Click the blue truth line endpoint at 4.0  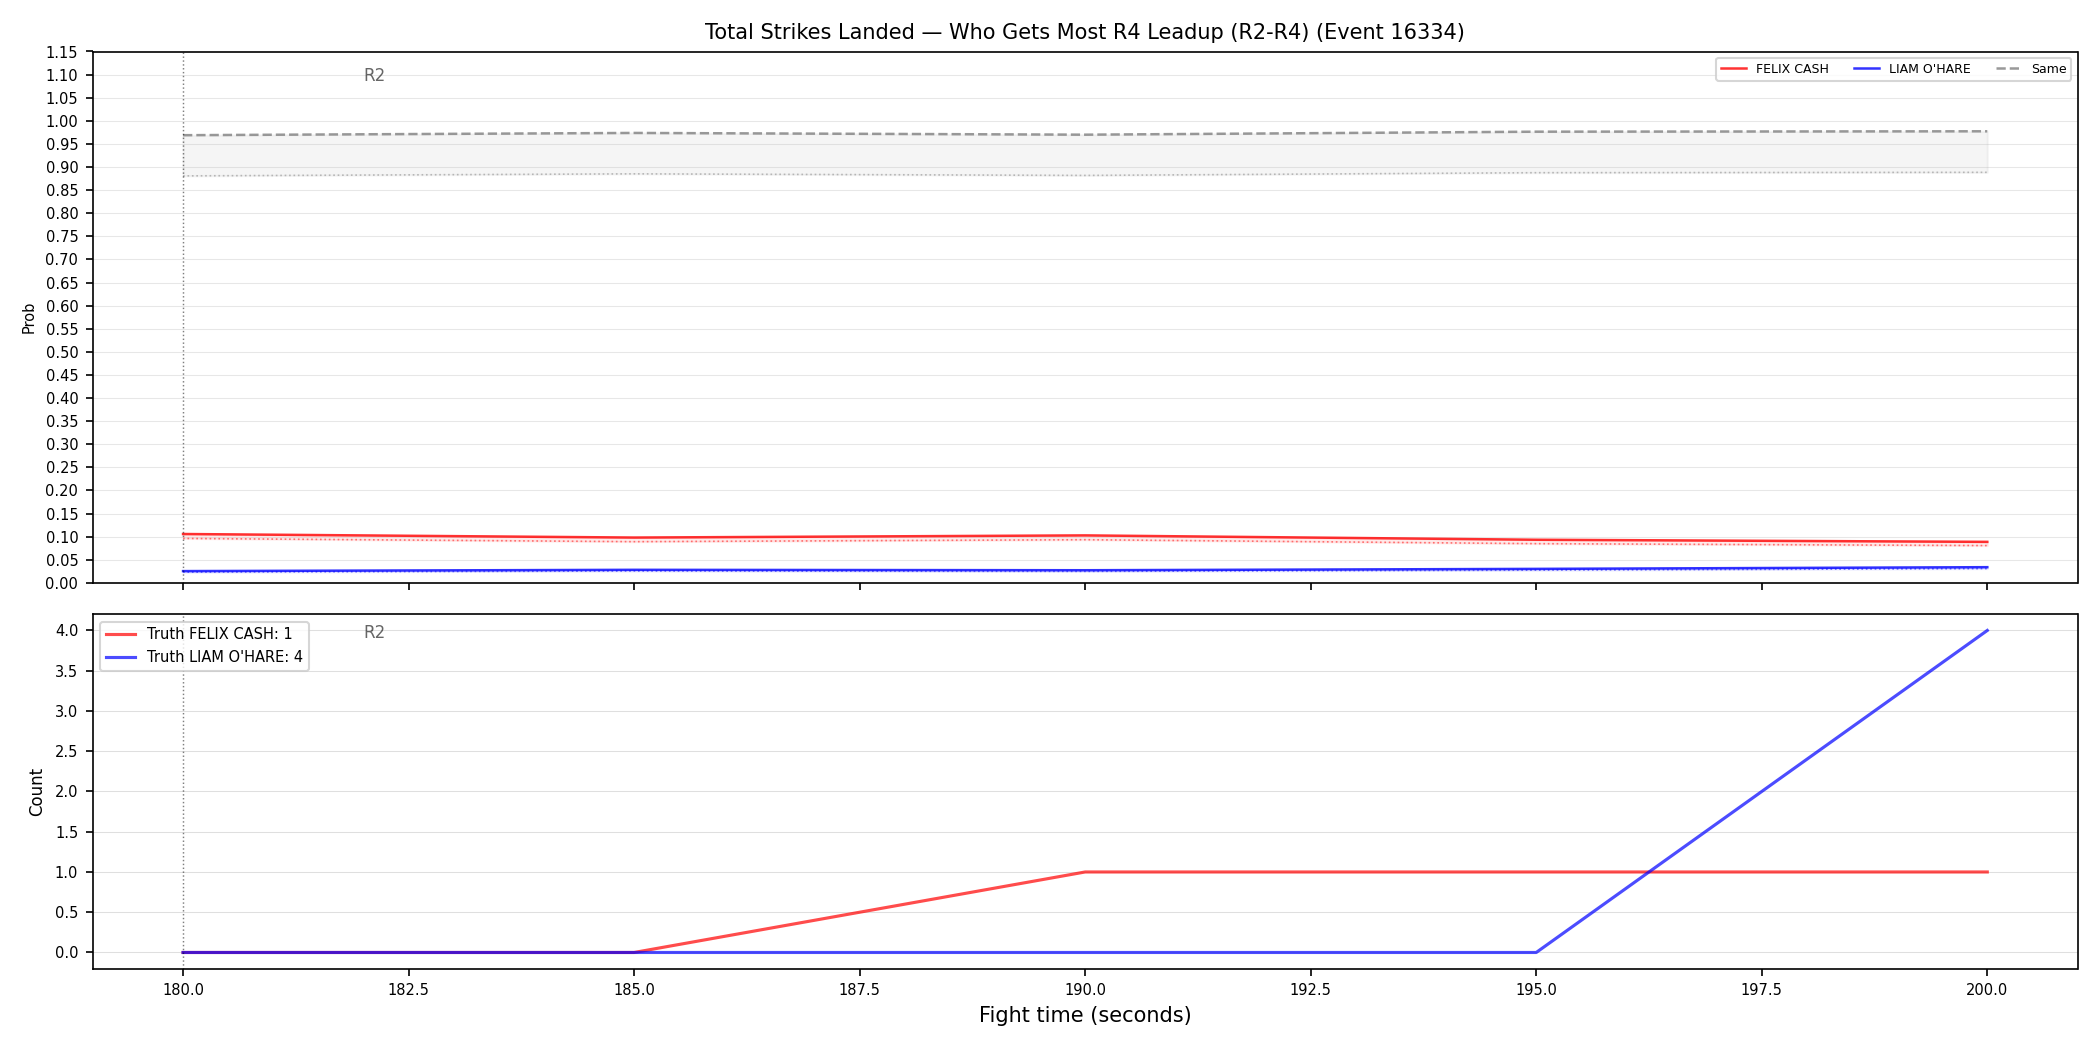click(1986, 631)
